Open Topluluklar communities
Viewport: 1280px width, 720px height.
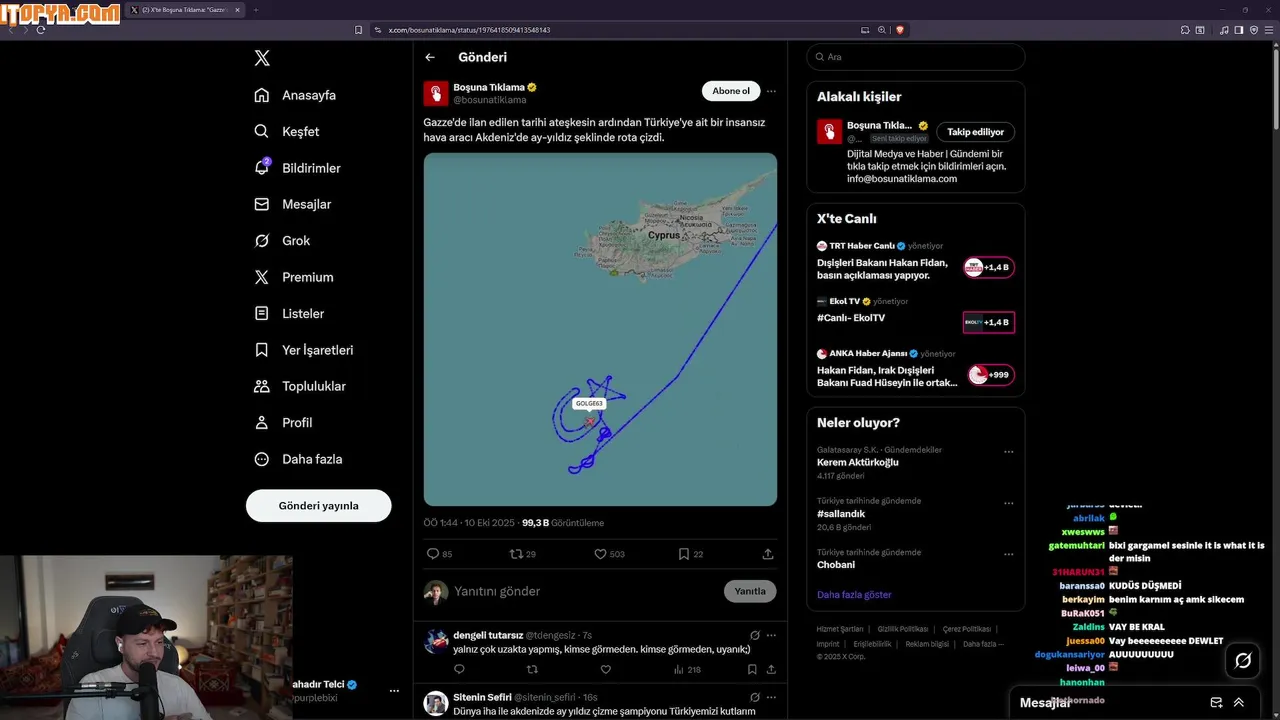pos(299,386)
